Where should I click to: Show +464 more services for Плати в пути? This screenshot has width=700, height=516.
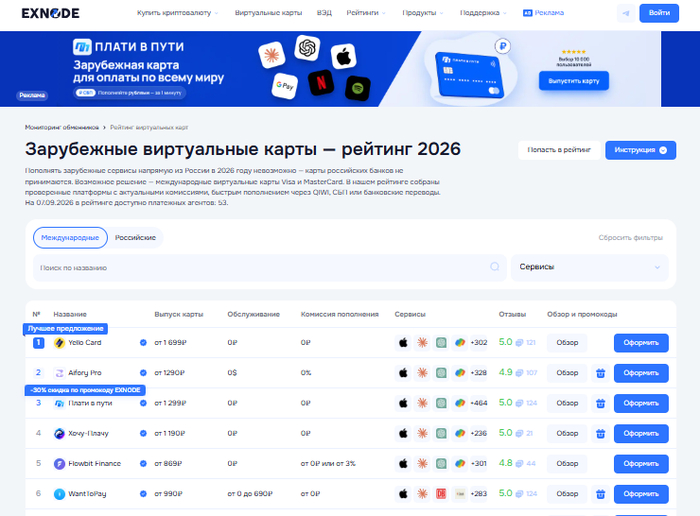pyautogui.click(x=479, y=403)
